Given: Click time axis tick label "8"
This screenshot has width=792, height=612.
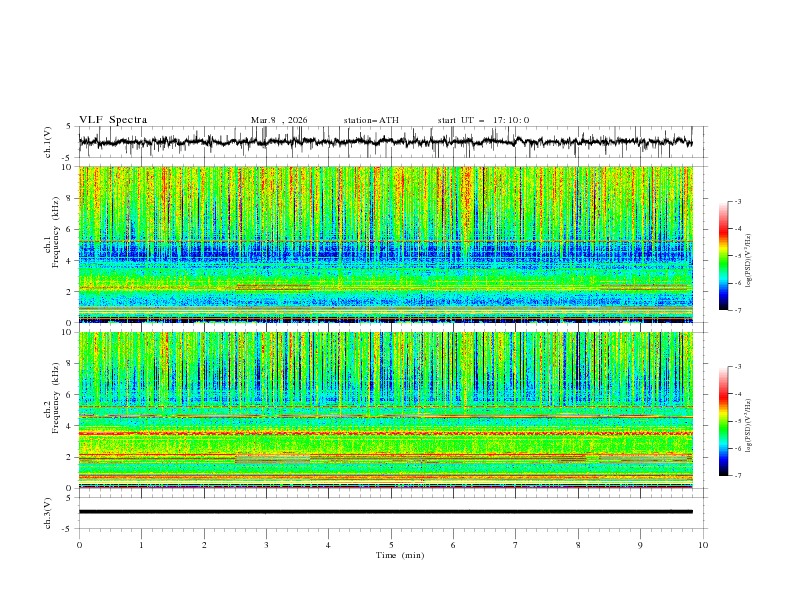Looking at the screenshot, I should click(578, 545).
